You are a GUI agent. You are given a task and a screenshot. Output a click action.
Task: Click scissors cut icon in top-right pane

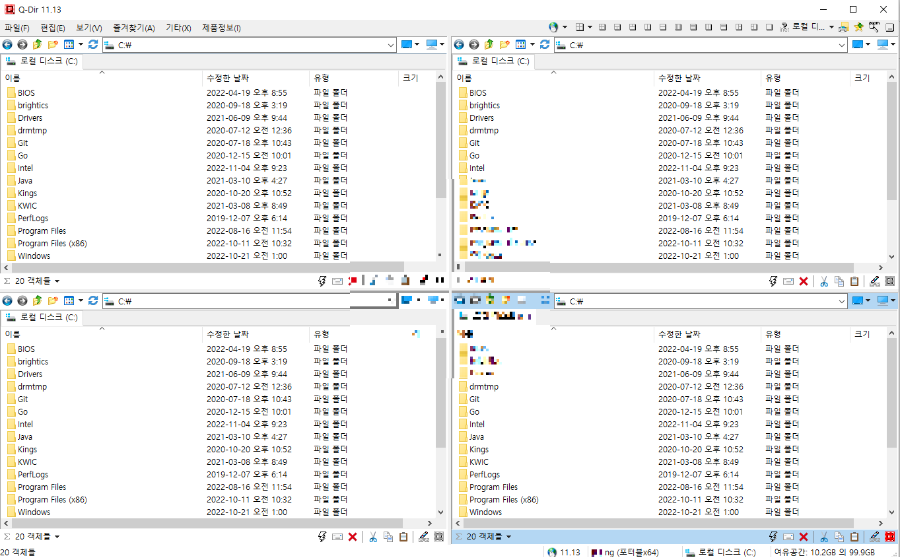(x=824, y=281)
